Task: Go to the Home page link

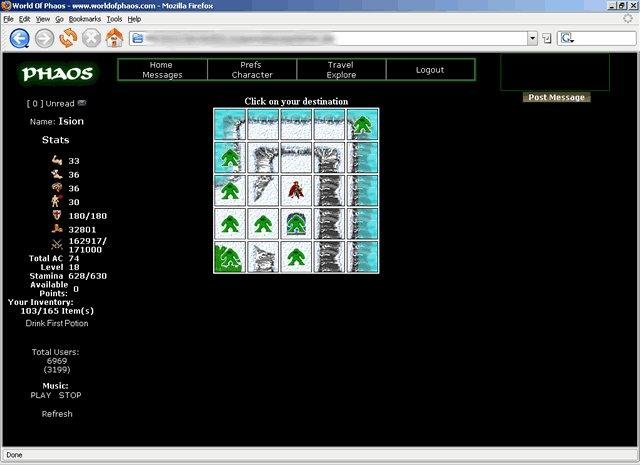Action: click(x=161, y=65)
